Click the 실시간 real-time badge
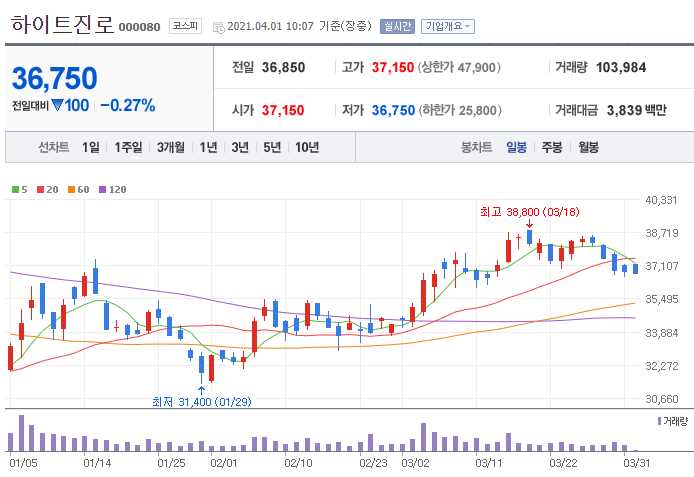 coord(397,26)
